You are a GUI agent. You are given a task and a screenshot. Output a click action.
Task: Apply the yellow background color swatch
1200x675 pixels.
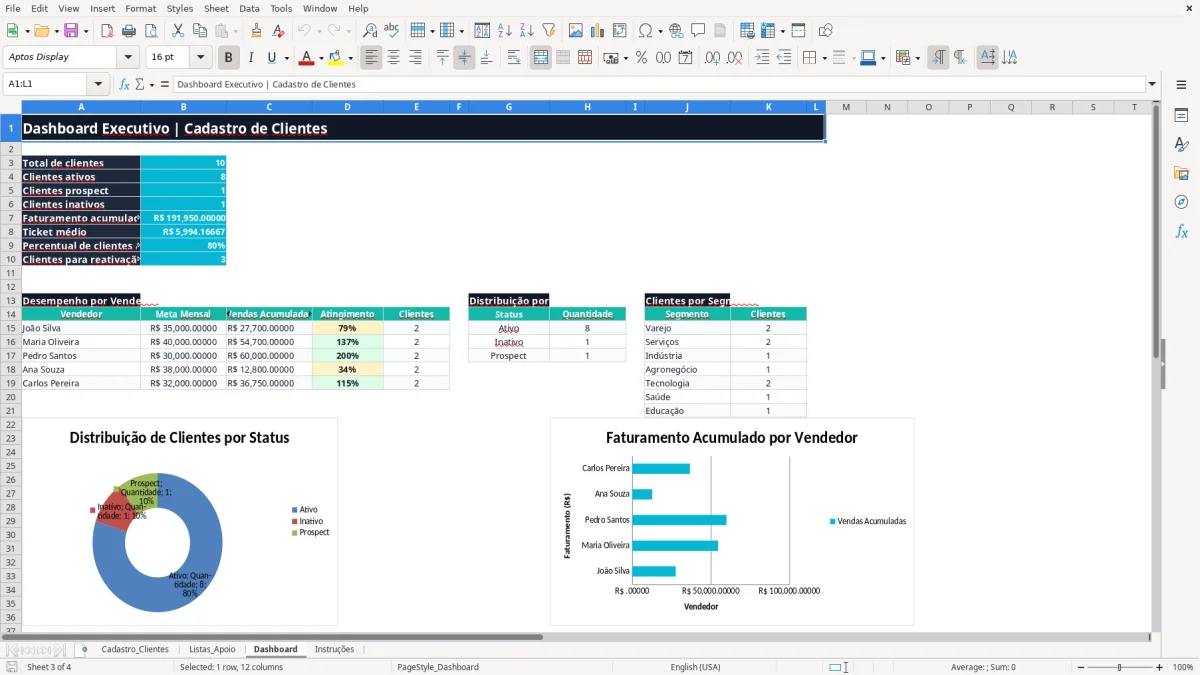pyautogui.click(x=335, y=58)
